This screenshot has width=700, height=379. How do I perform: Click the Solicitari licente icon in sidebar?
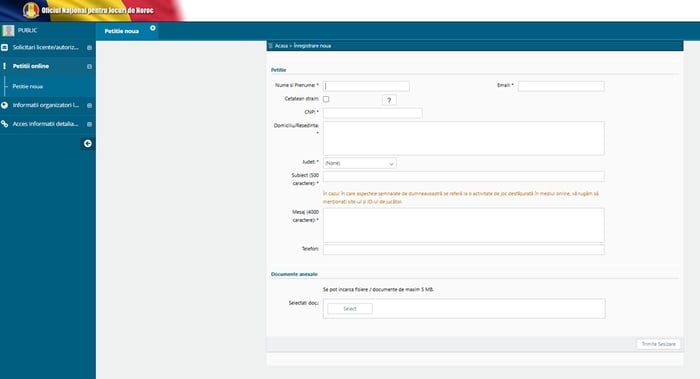[x=4, y=47]
